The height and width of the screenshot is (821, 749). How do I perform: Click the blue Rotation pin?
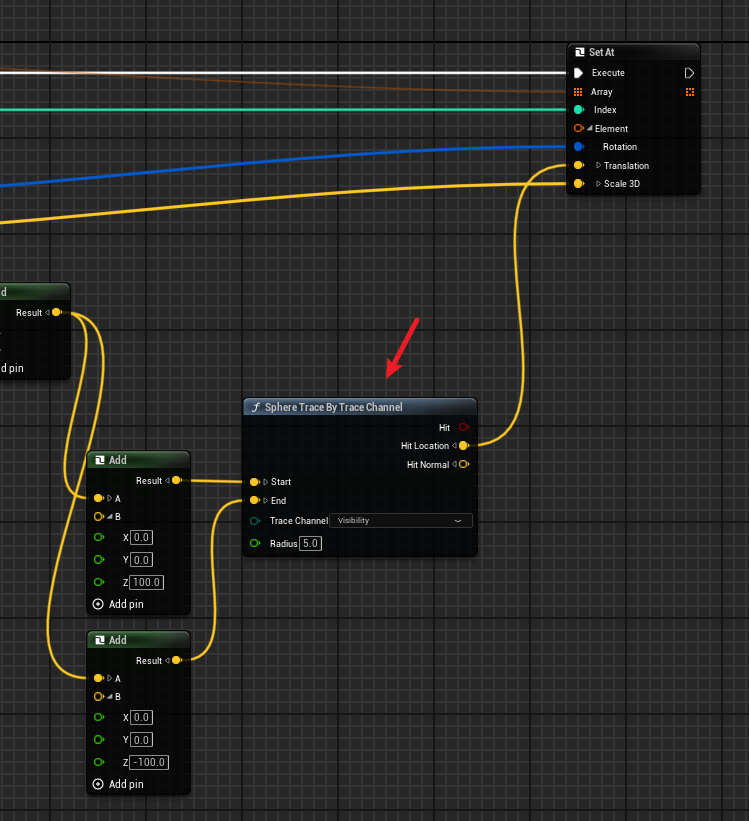579,147
